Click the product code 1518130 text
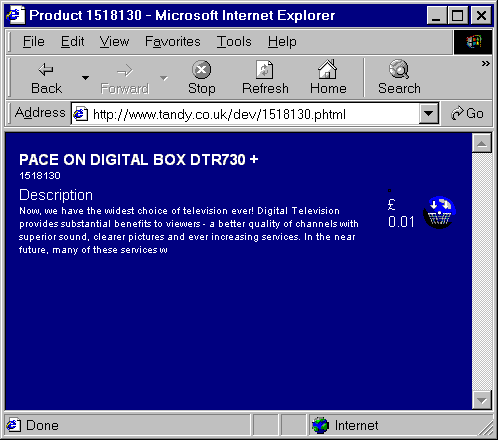The image size is (498, 440). coord(40,176)
